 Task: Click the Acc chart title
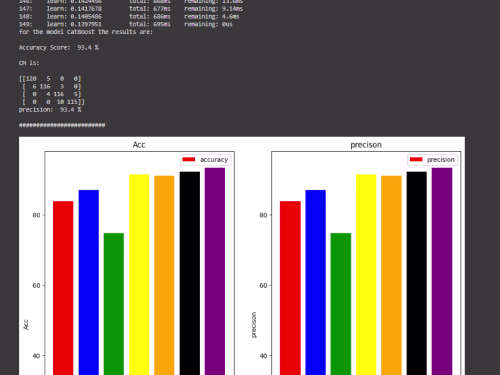click(139, 145)
